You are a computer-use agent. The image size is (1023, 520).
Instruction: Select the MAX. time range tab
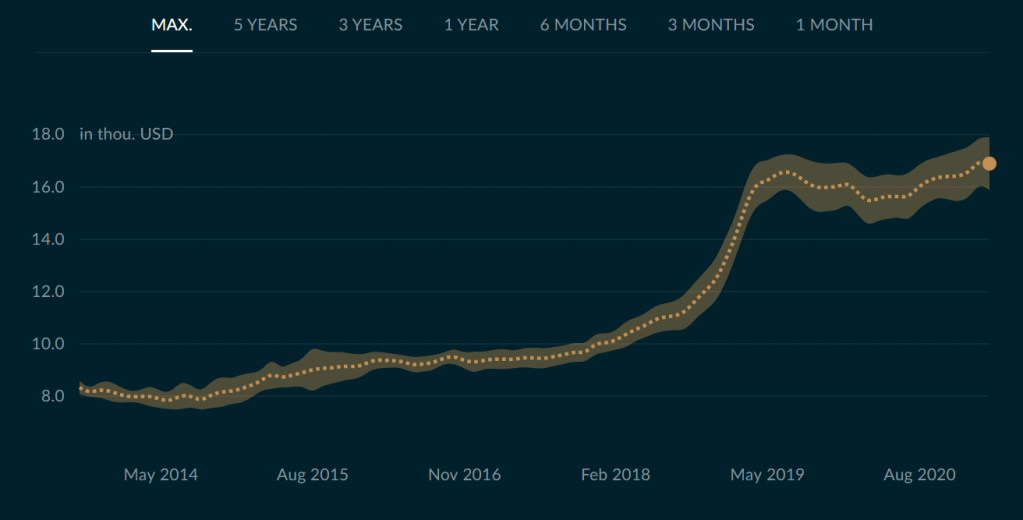pos(171,25)
